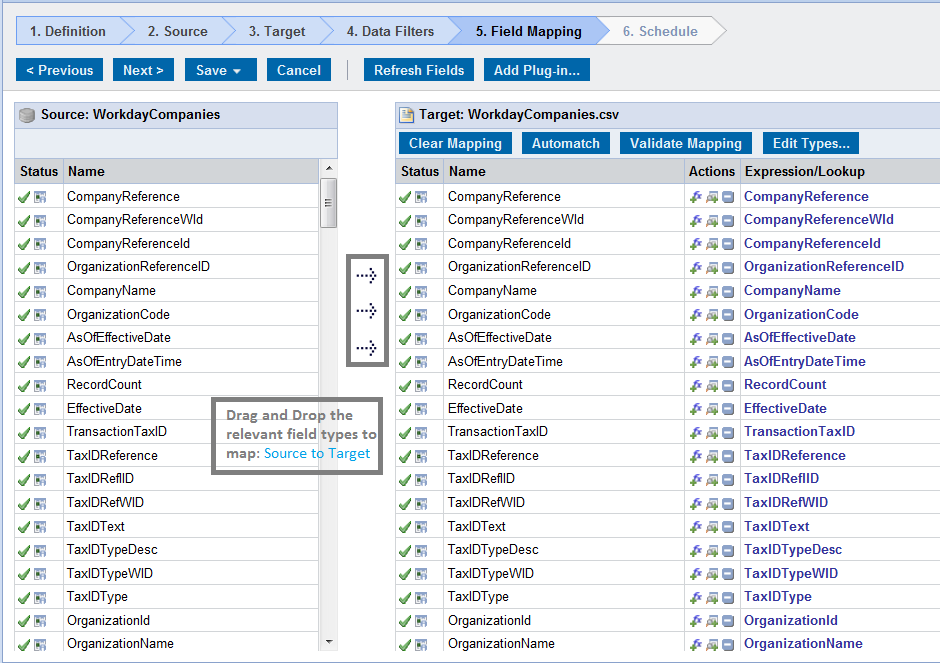Viewport: 940px width, 663px height.
Task: Add expression for target CompanyReferenceWId row
Action: [696, 220]
